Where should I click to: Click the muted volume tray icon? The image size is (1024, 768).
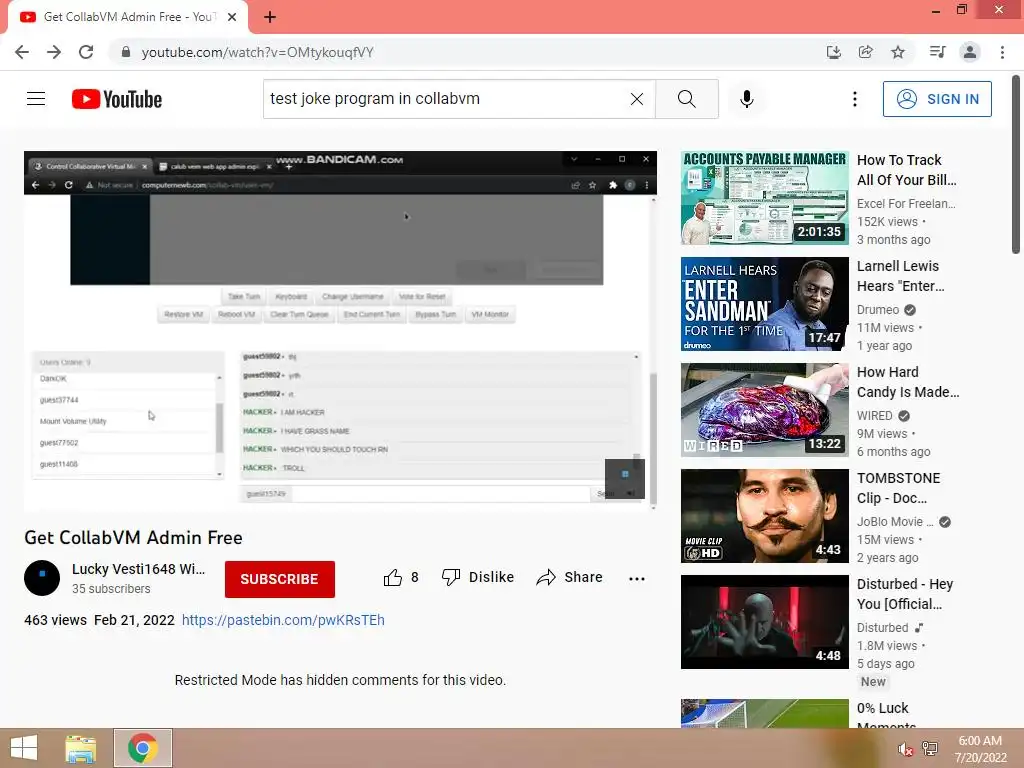(x=905, y=749)
